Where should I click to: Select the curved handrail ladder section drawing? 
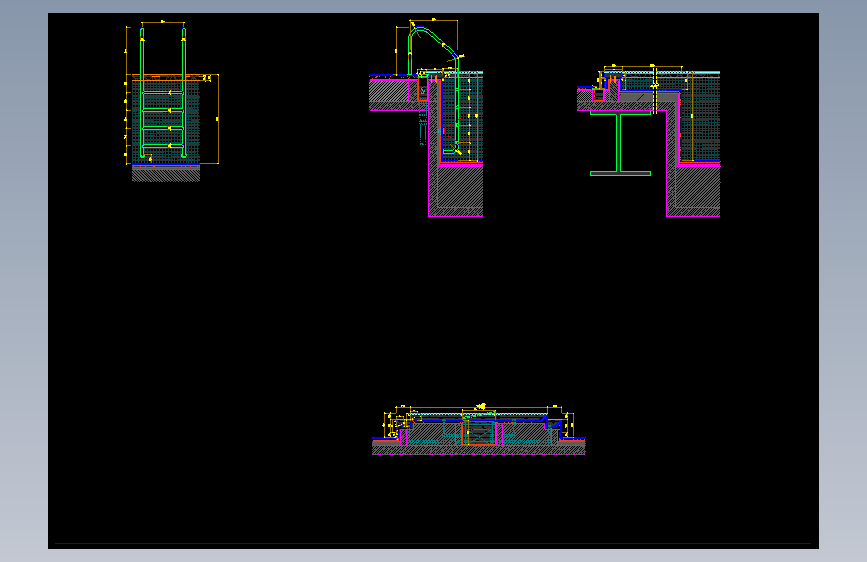(426, 118)
